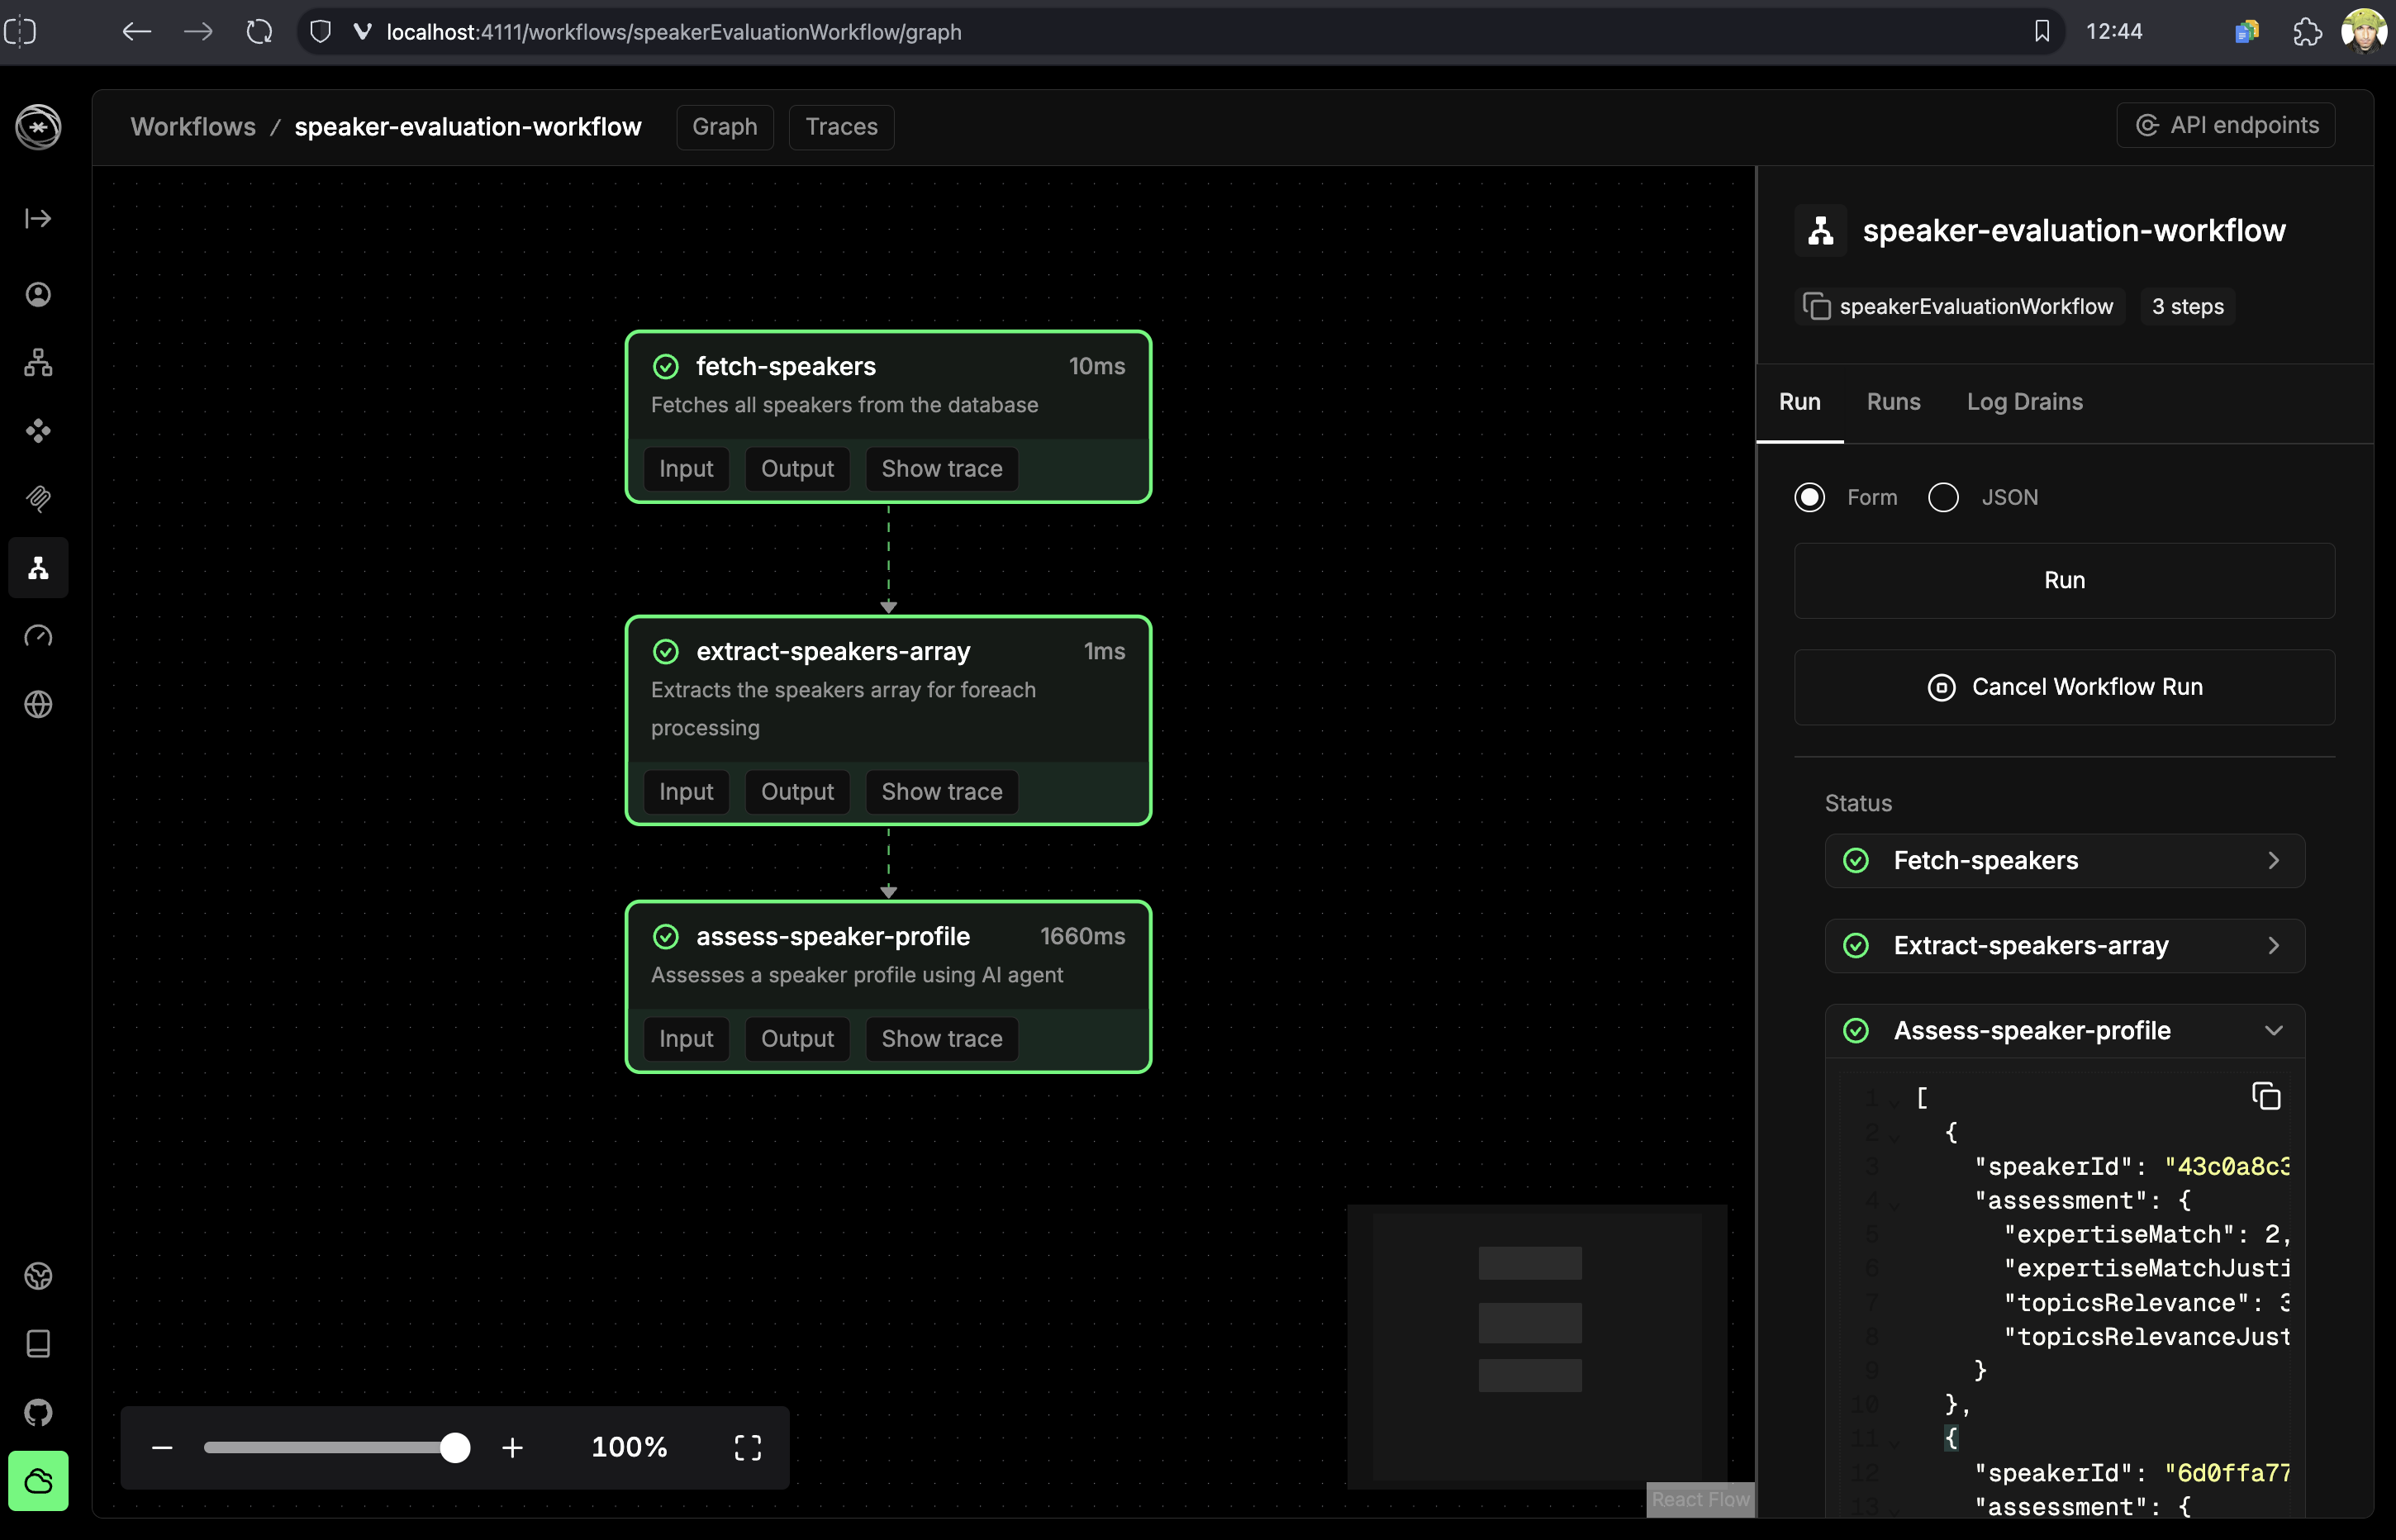
Task: Click the workflows icon in the sidebar
Action: tap(38, 568)
